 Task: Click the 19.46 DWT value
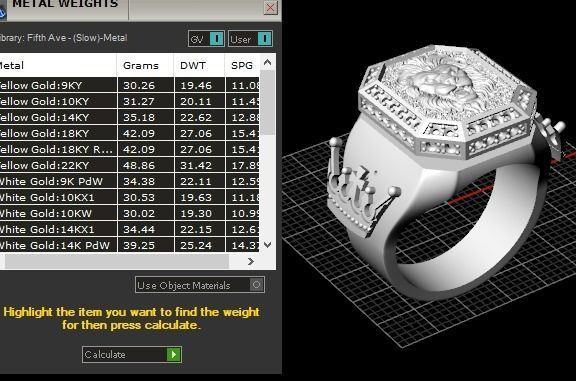pos(196,86)
